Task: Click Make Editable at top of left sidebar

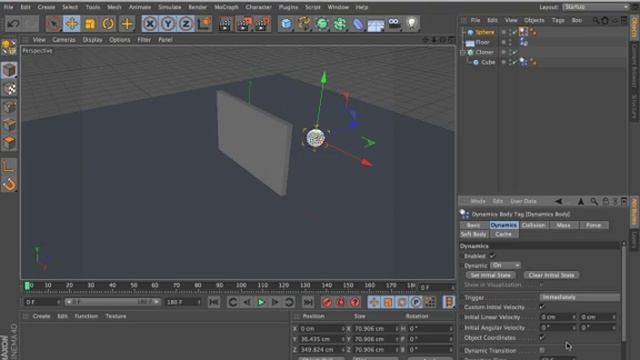Action: point(9,47)
